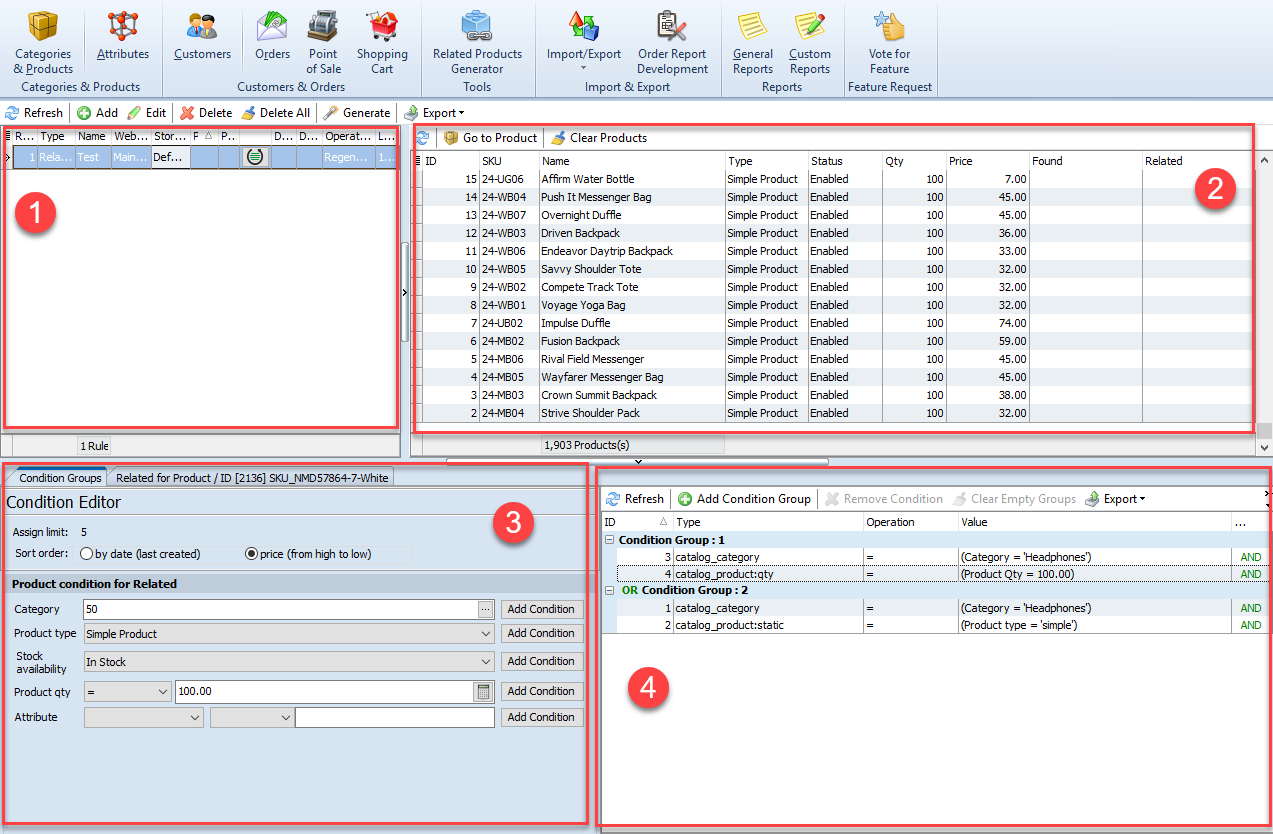Viewport: 1273px width, 834px height.
Task: Open the rules toolbar Export dropdown
Action: pyautogui.click(x=434, y=113)
